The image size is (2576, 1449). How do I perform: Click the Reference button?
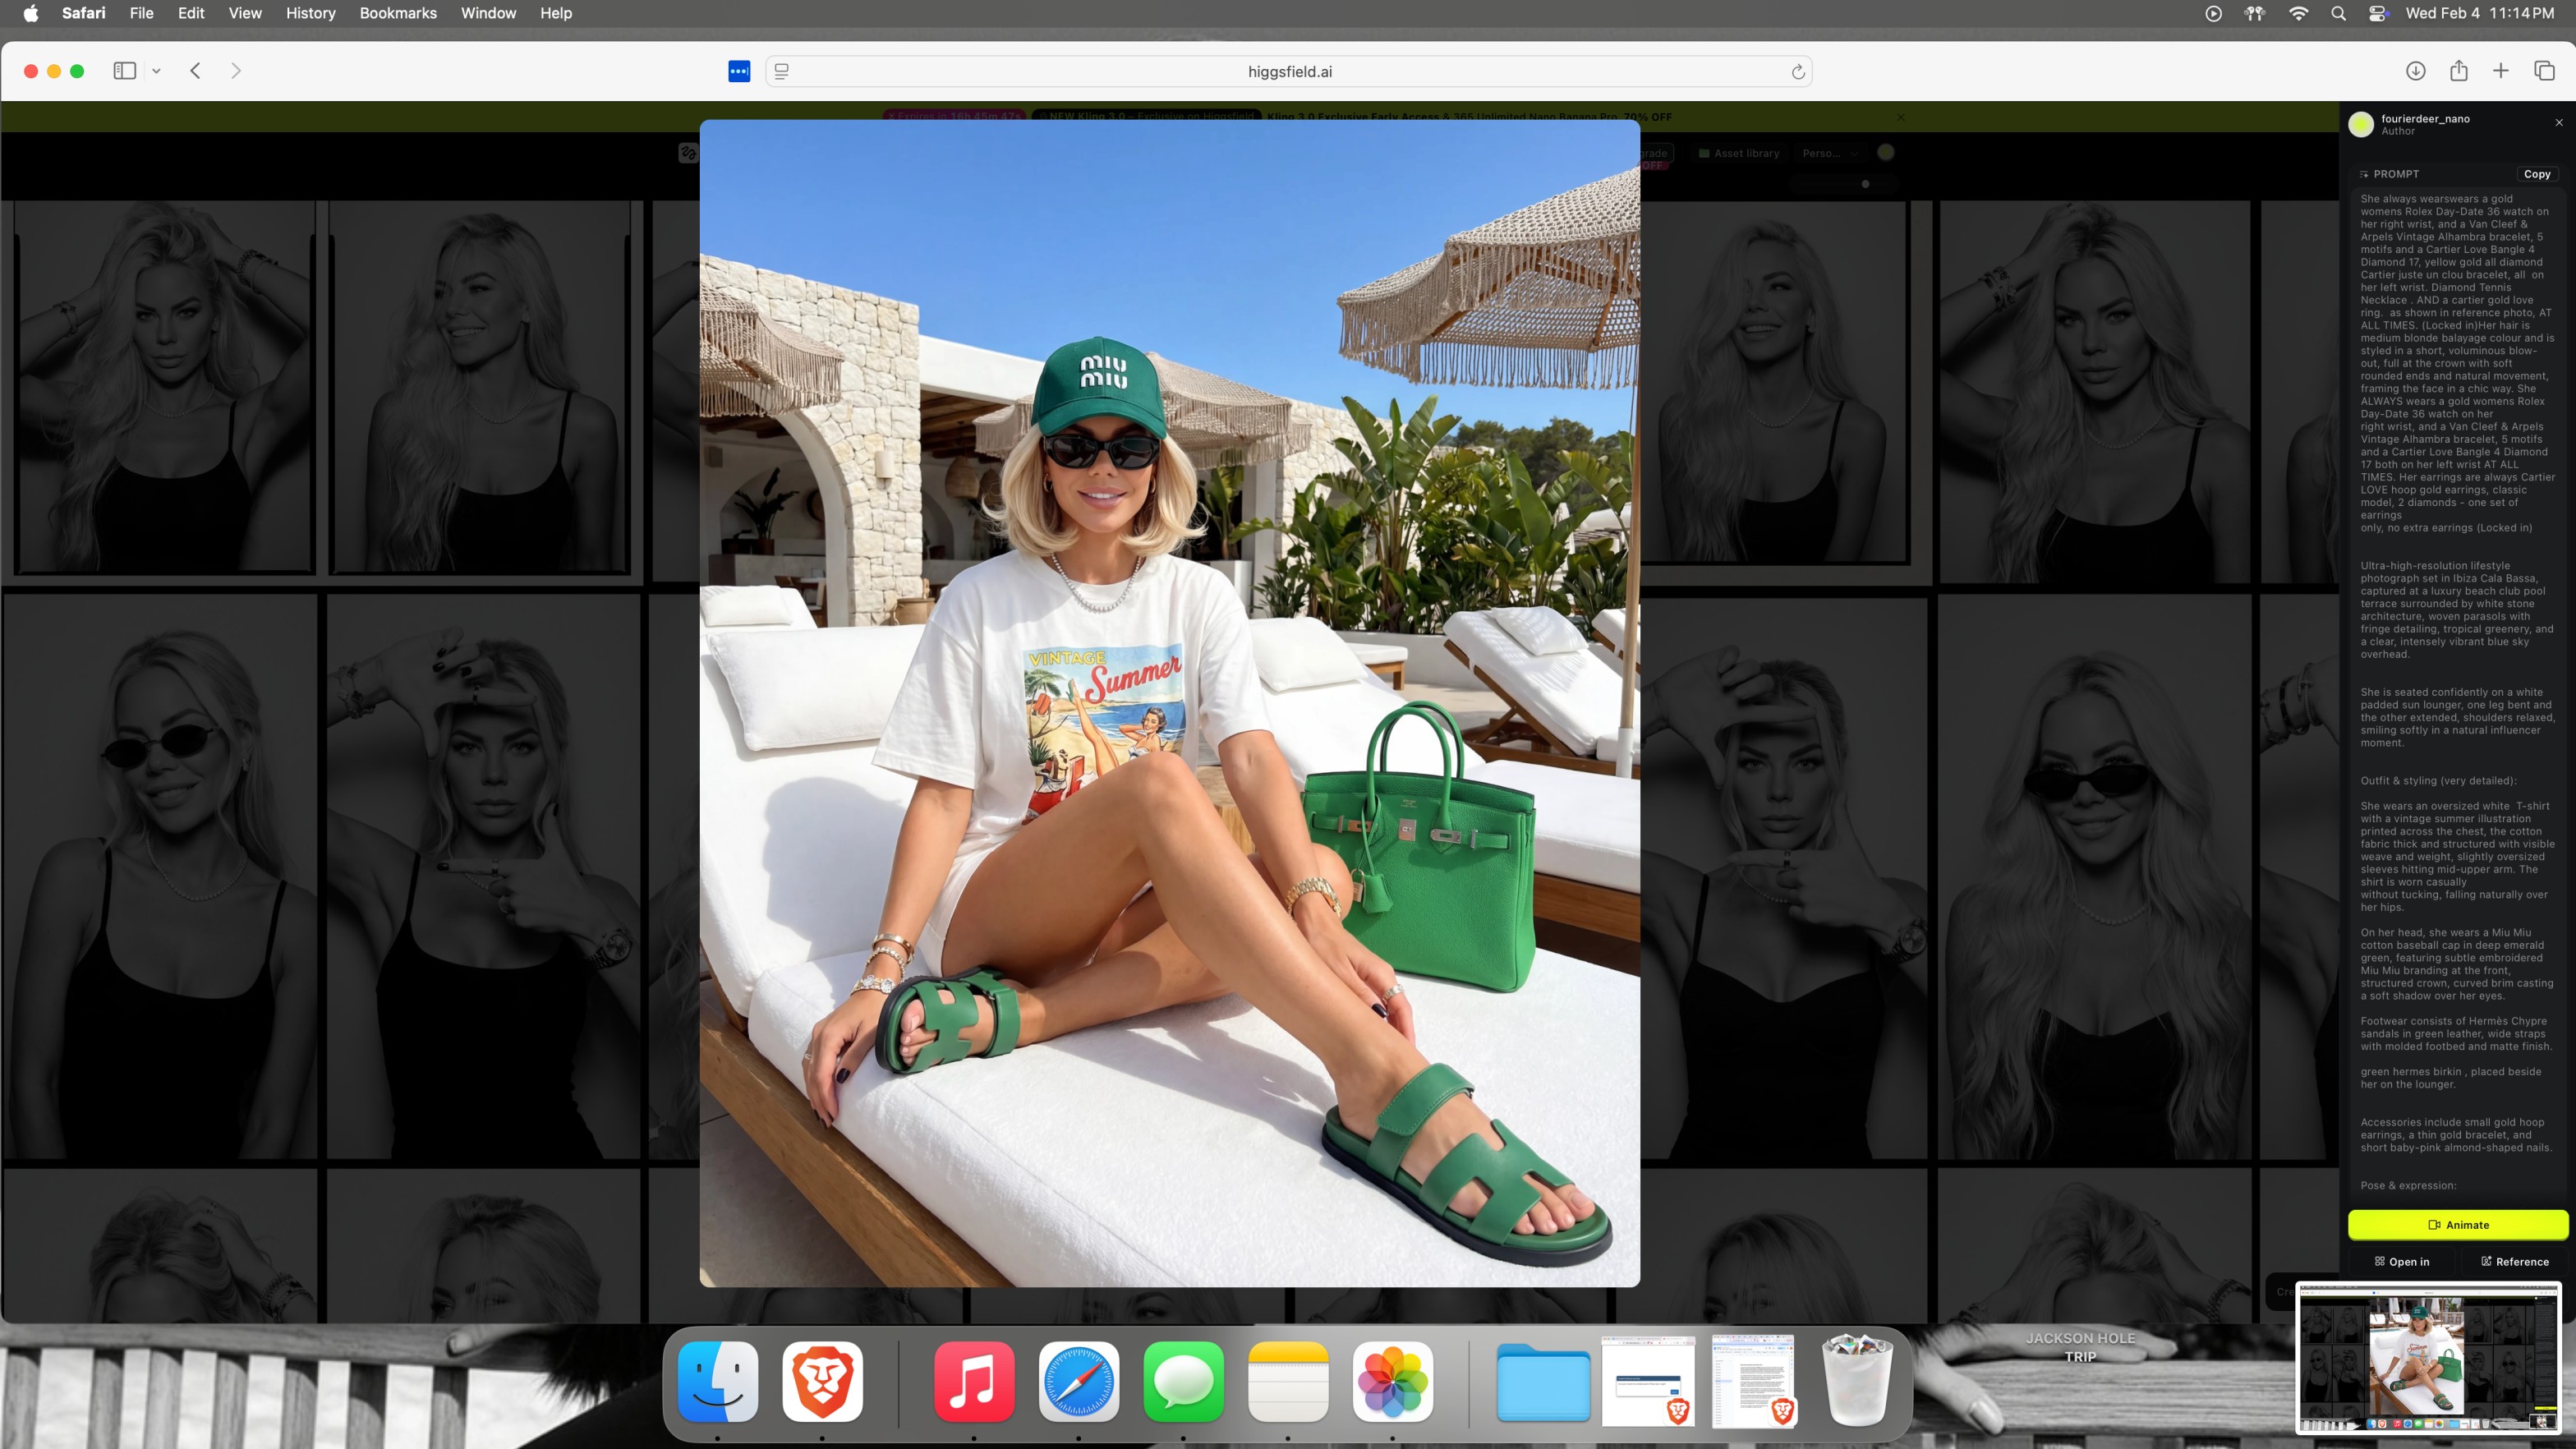[x=2514, y=1261]
